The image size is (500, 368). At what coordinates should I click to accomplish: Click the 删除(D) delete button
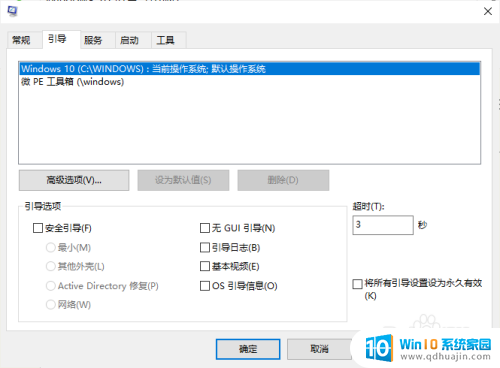pyautogui.click(x=283, y=180)
